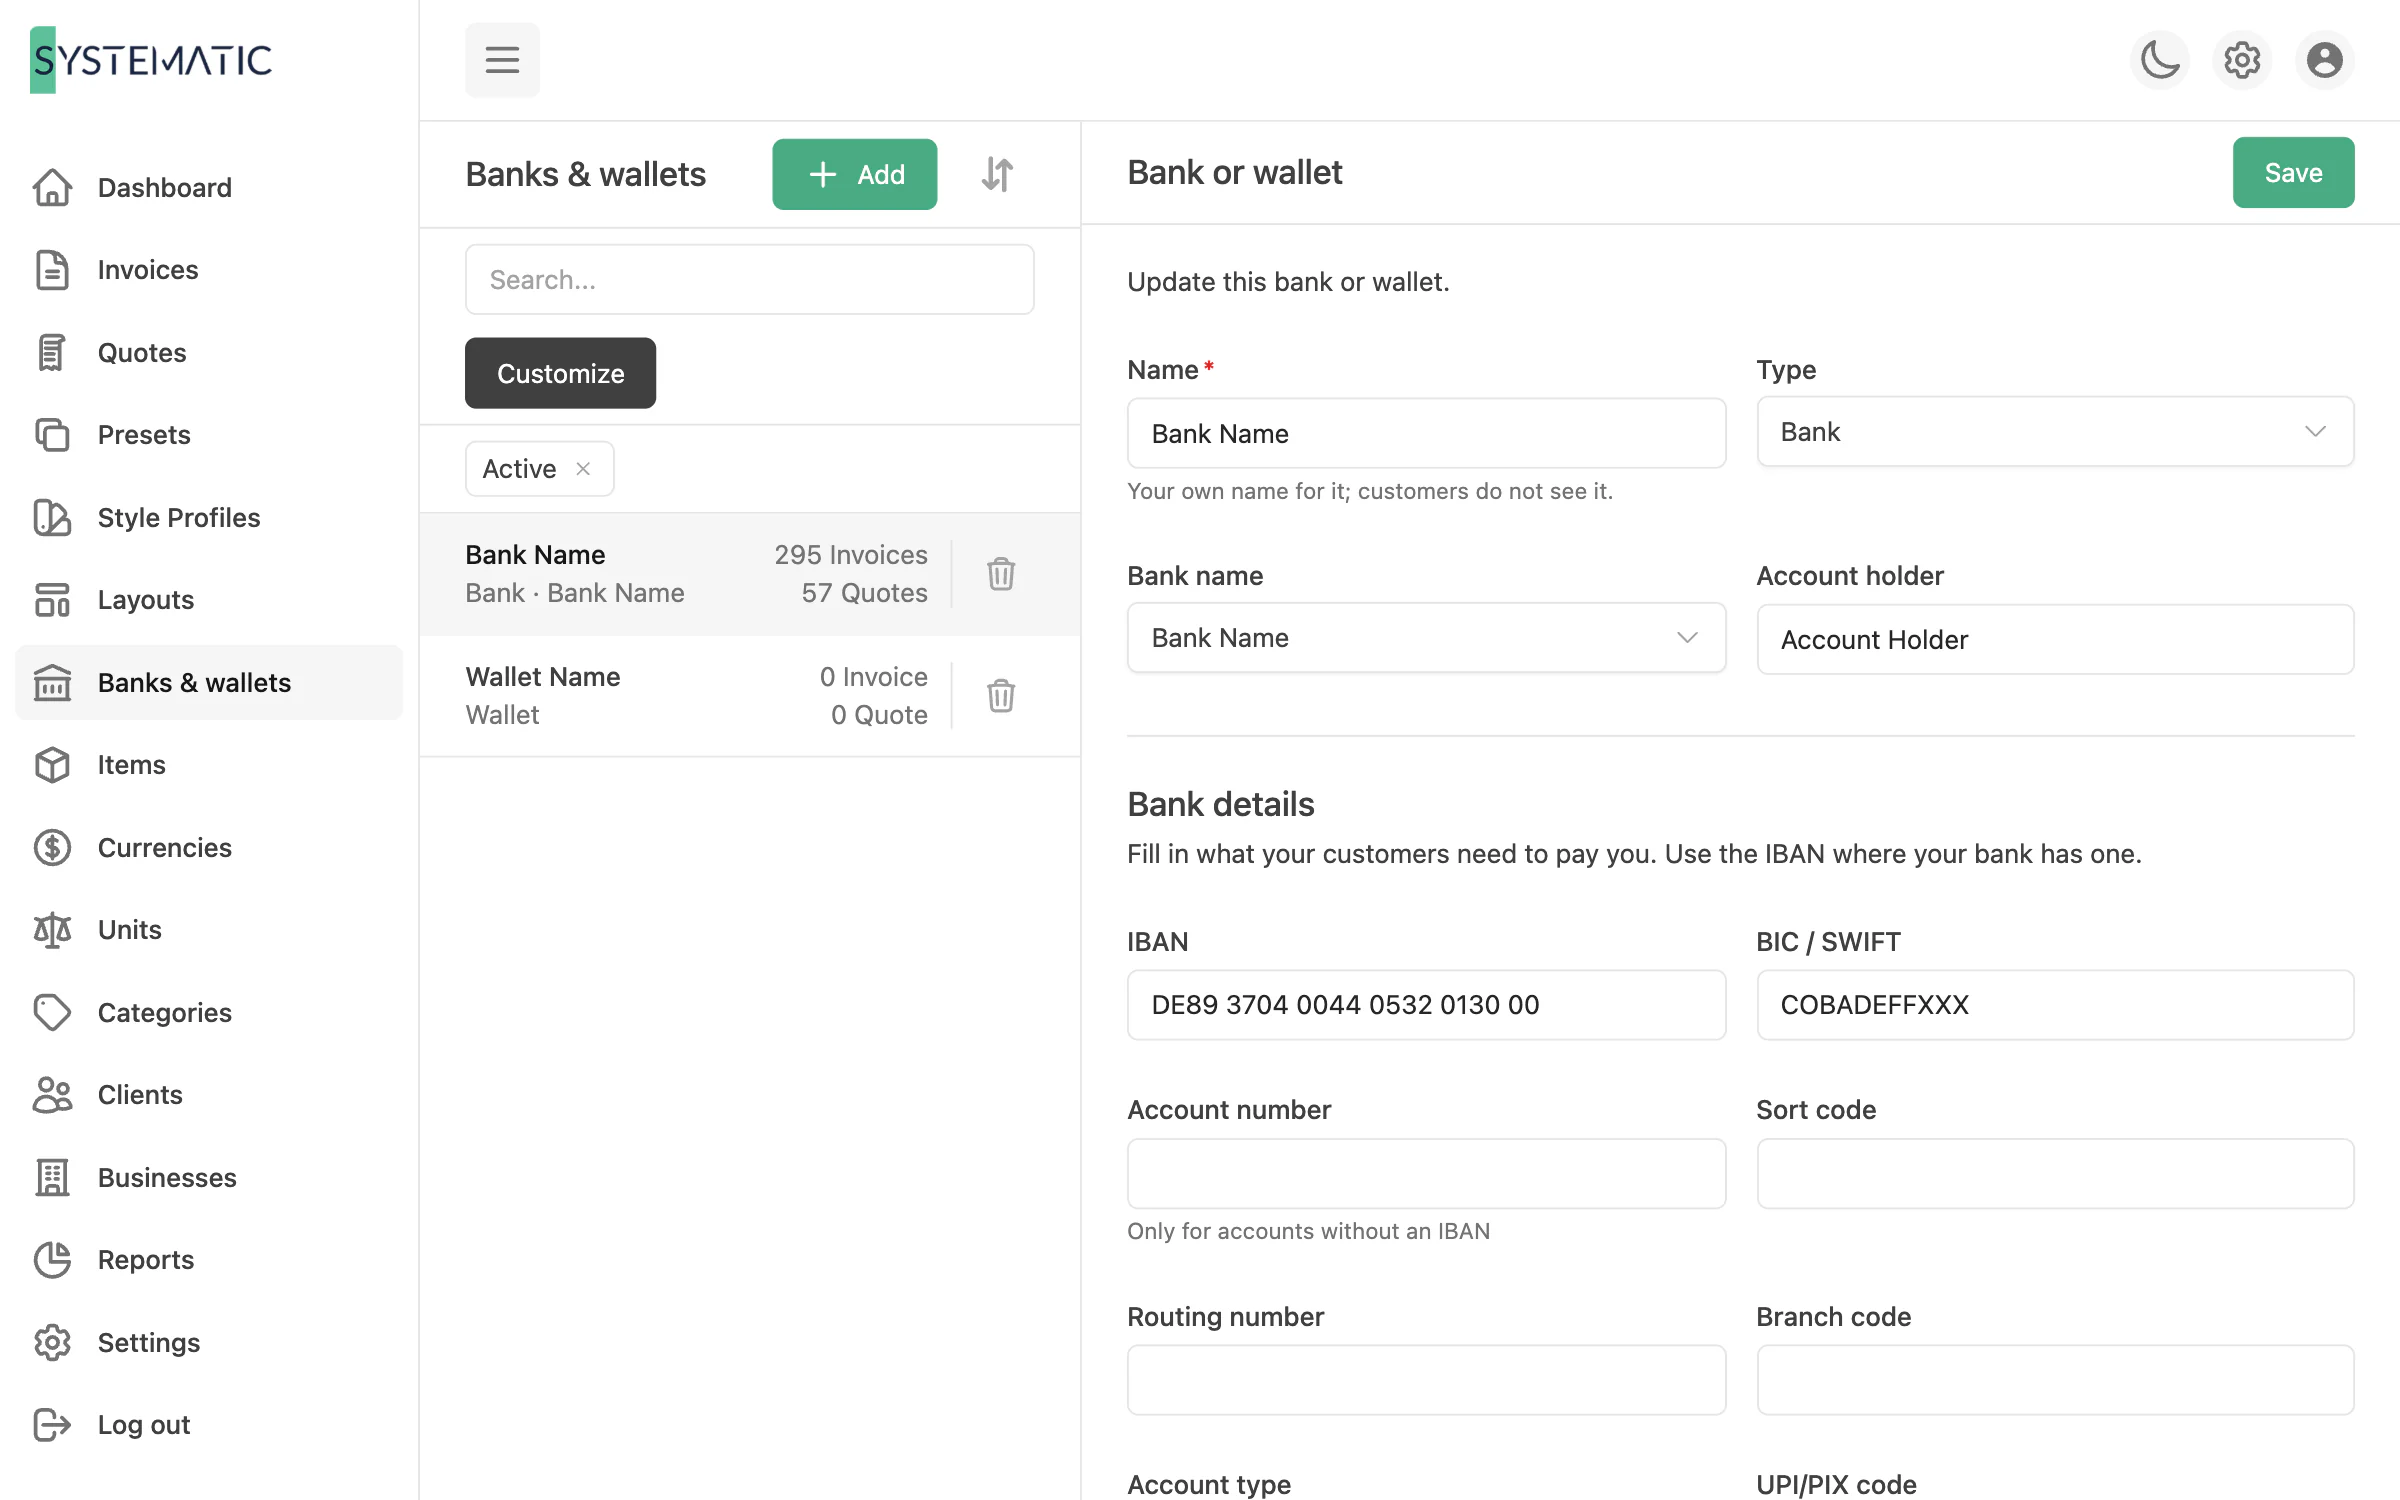2400x1500 pixels.
Task: Edit the BIC / SWIFT field
Action: click(x=2055, y=1005)
